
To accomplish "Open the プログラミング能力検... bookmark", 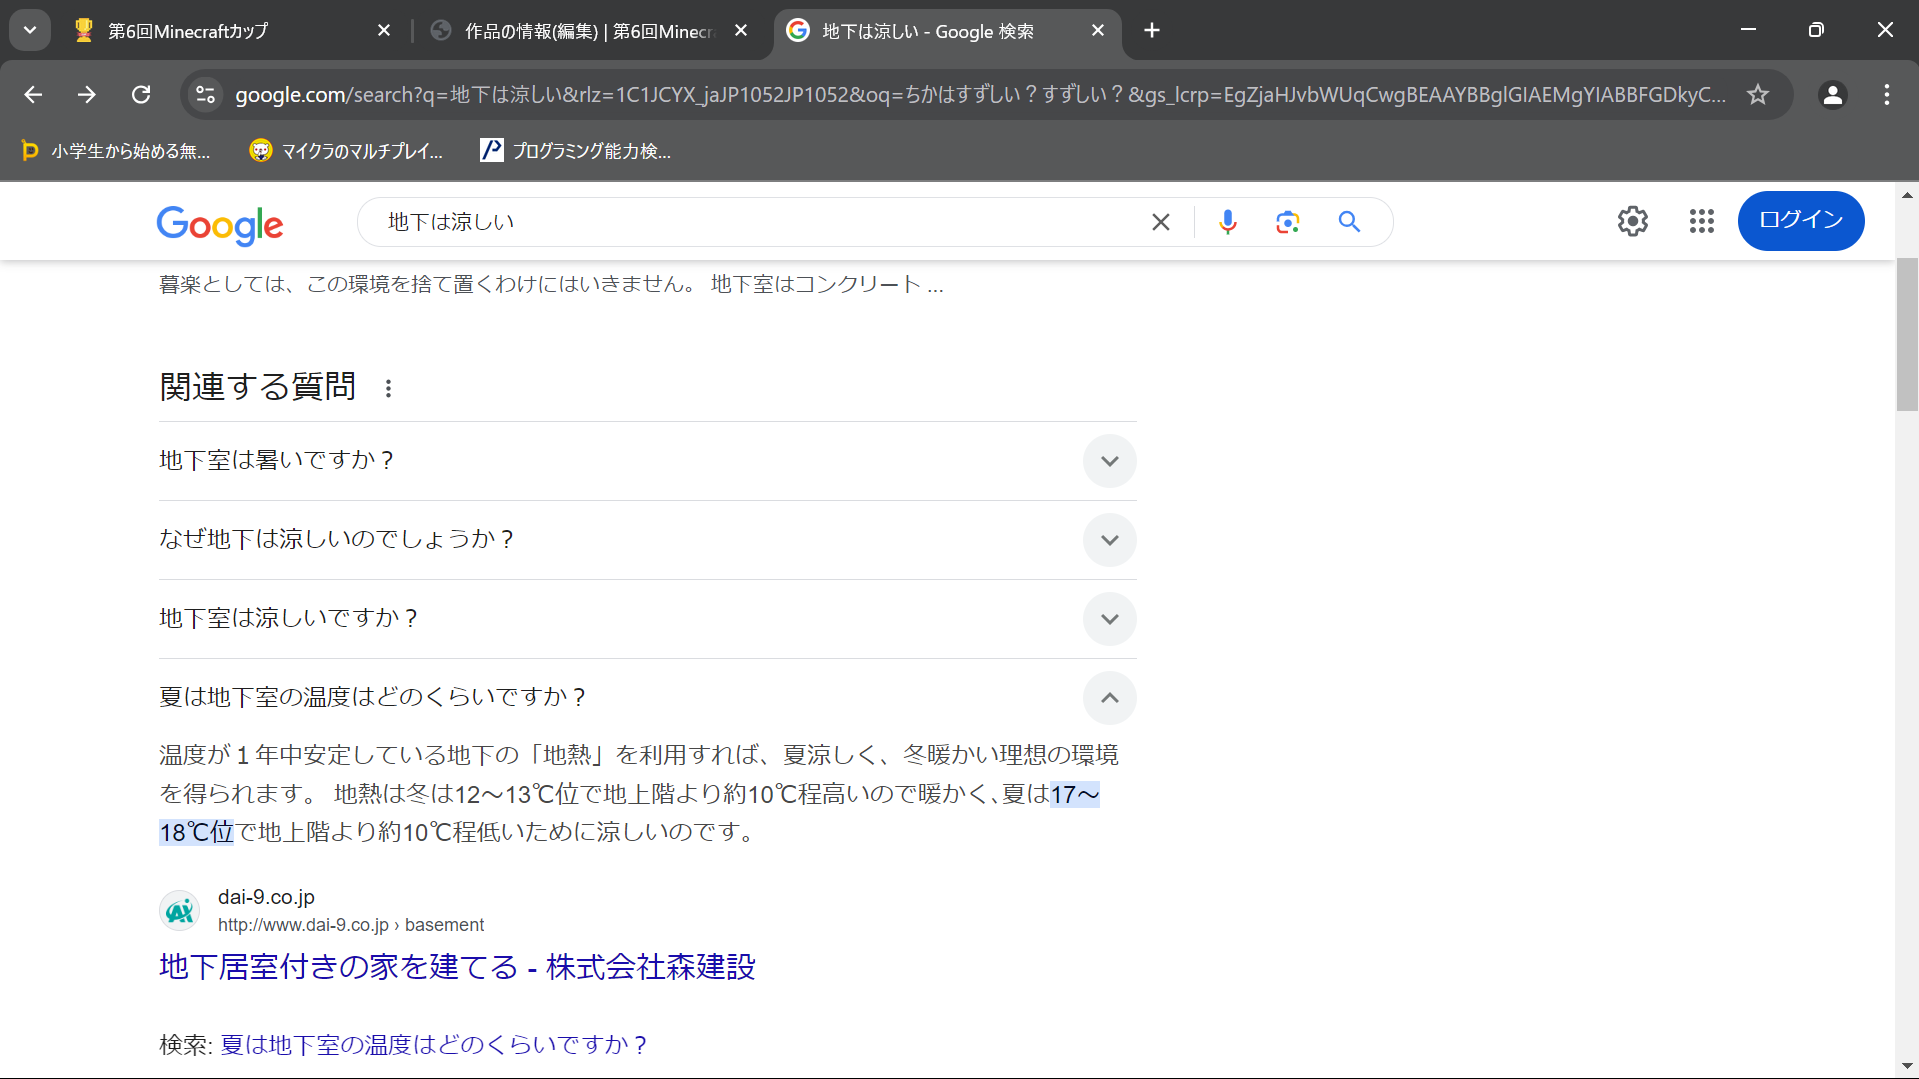I will pyautogui.click(x=576, y=151).
